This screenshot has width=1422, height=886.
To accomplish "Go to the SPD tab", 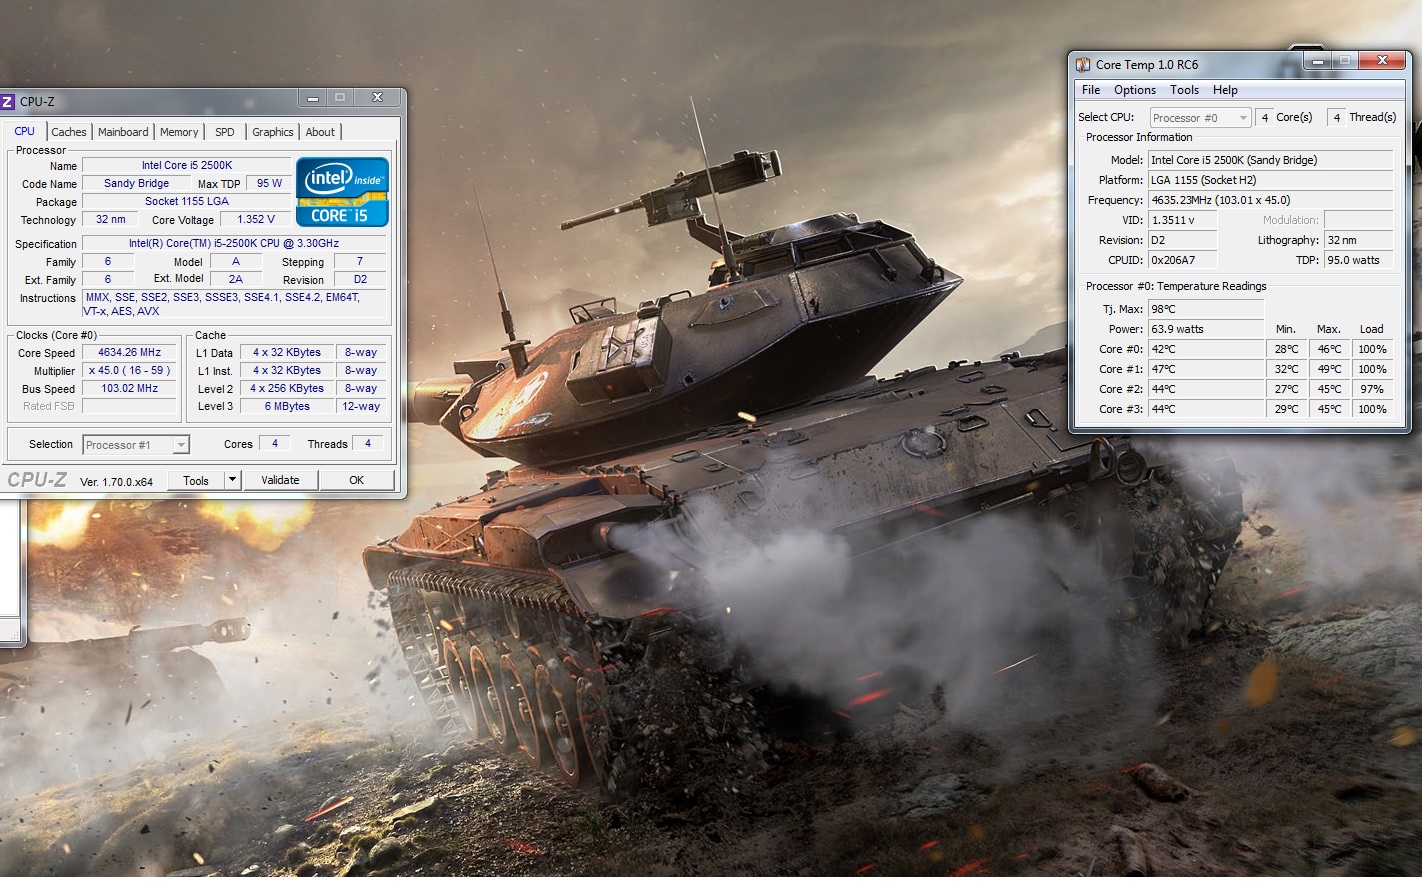I will click(225, 132).
